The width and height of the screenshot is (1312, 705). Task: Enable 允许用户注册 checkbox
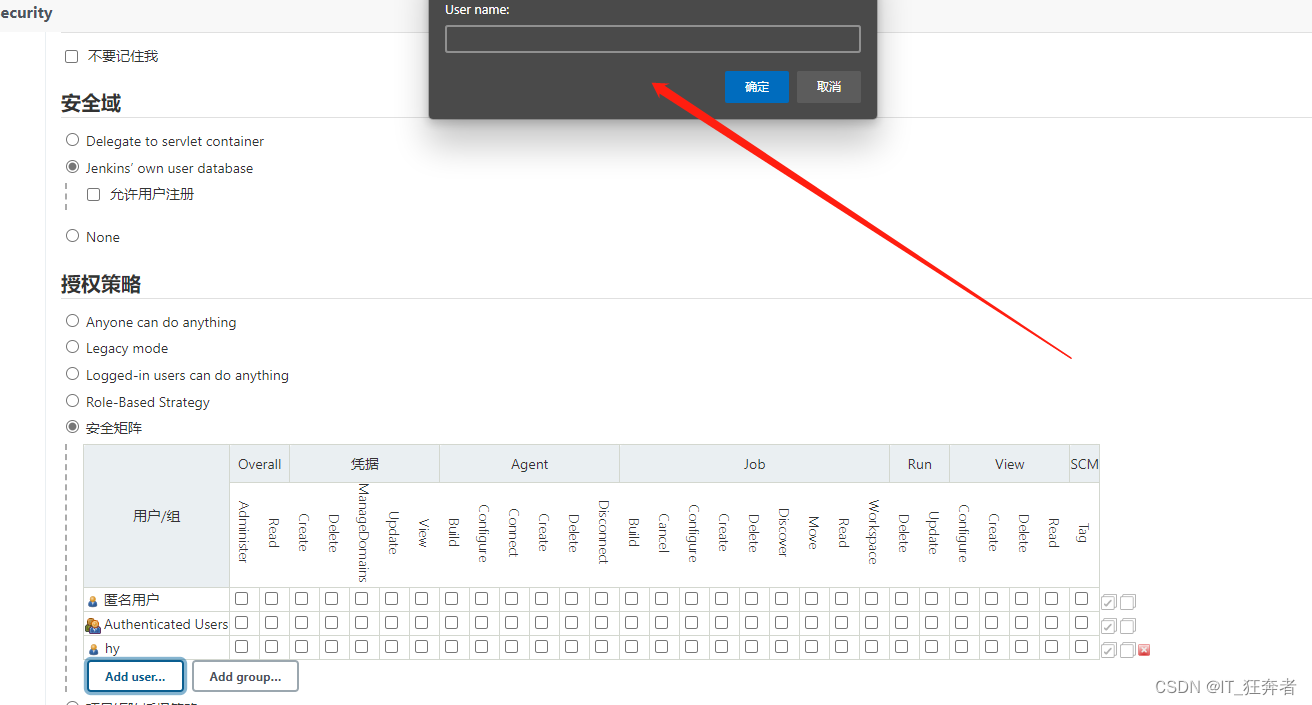[94, 195]
